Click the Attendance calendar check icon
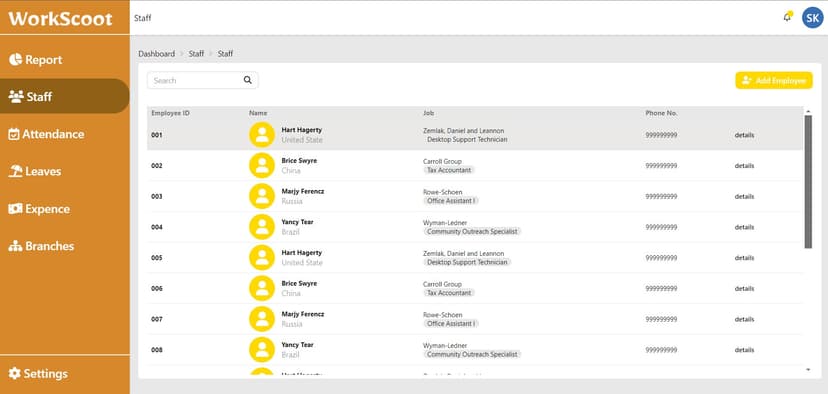The width and height of the screenshot is (828, 394). [14, 134]
